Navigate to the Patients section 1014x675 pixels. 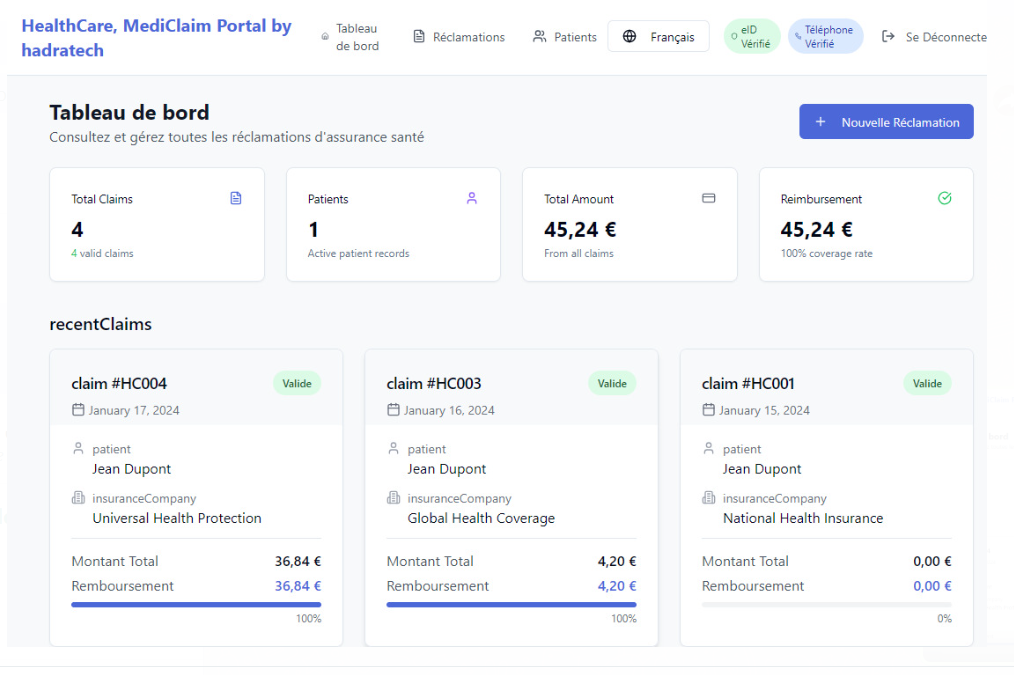(565, 37)
